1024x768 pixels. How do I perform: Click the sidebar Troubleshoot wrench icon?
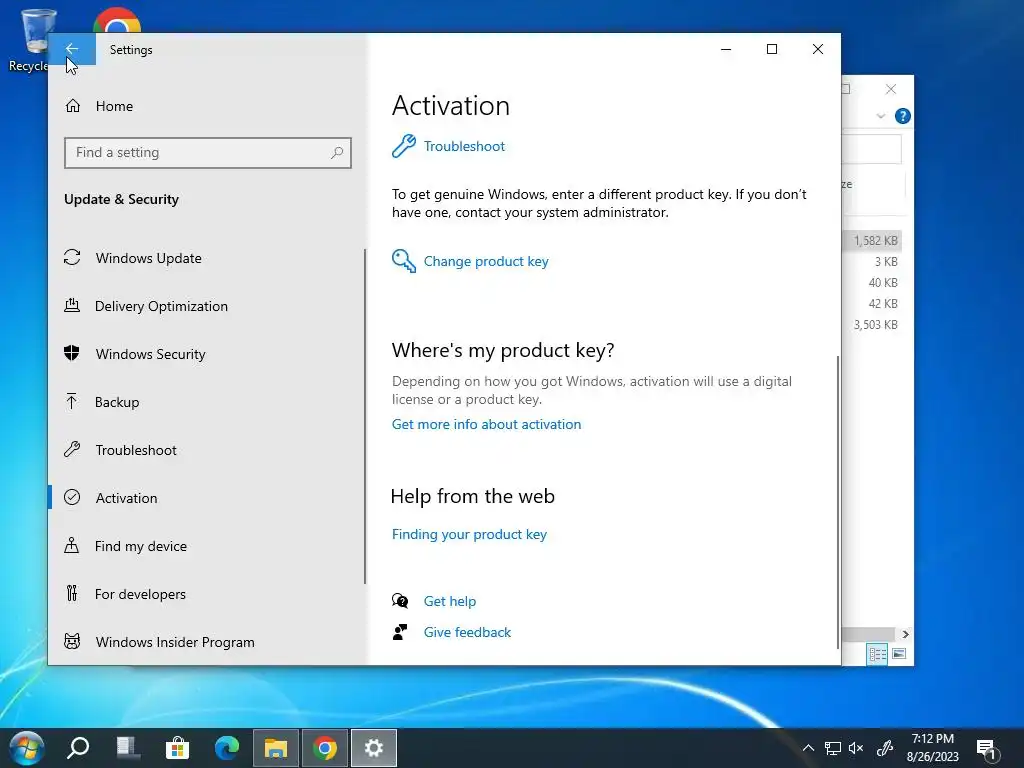coord(72,449)
